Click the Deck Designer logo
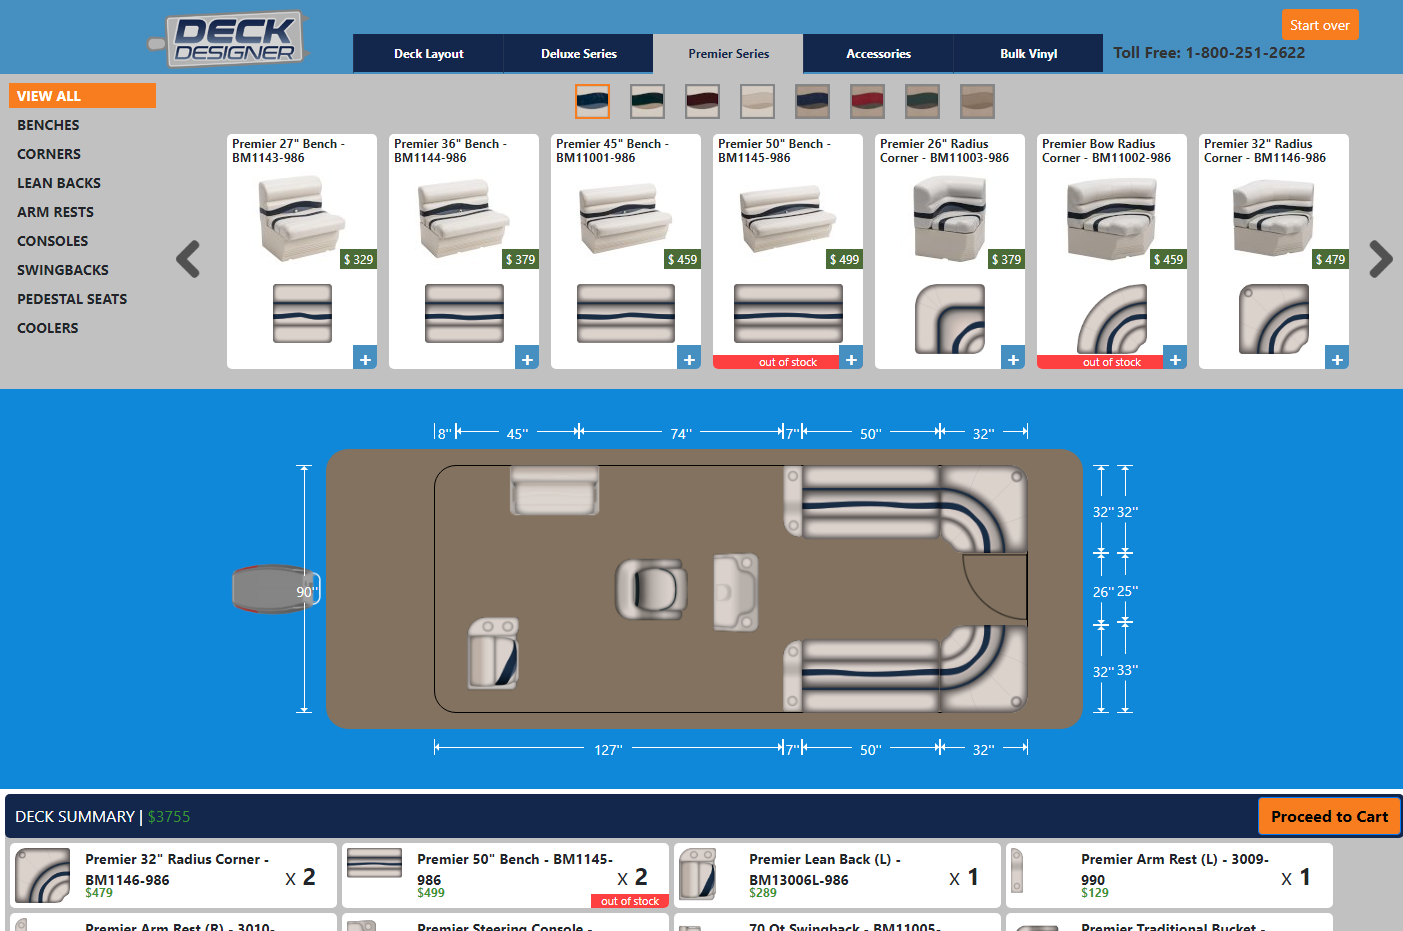Screen dimensions: 1403x931 point(235,40)
